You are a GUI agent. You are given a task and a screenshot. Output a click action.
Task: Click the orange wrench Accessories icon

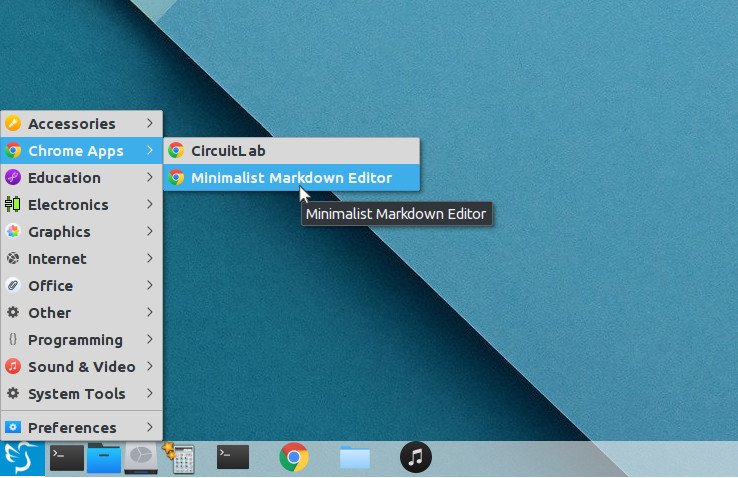coord(13,123)
